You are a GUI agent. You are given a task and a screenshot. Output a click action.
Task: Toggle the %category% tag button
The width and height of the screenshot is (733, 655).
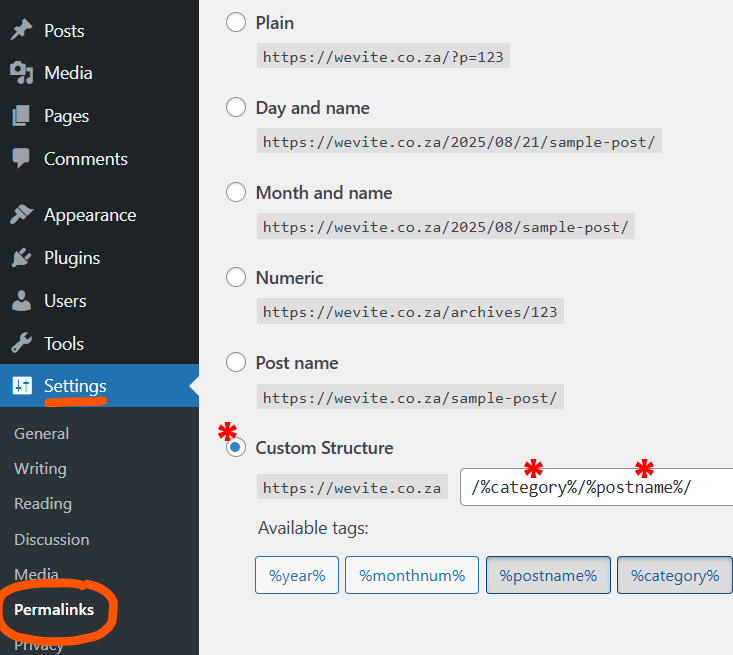click(x=675, y=575)
